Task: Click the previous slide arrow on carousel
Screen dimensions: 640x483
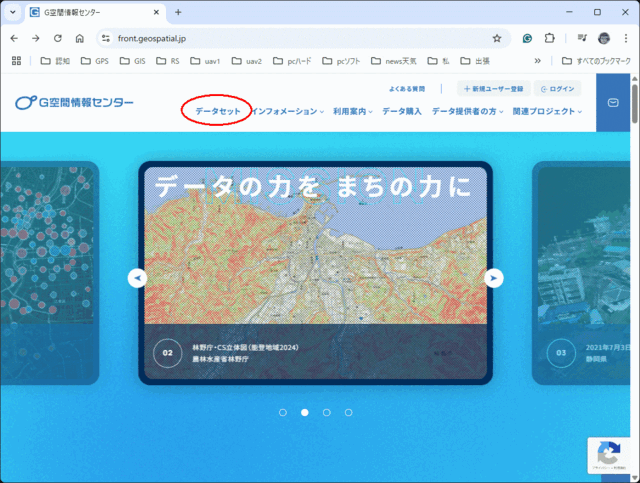Action: [138, 278]
